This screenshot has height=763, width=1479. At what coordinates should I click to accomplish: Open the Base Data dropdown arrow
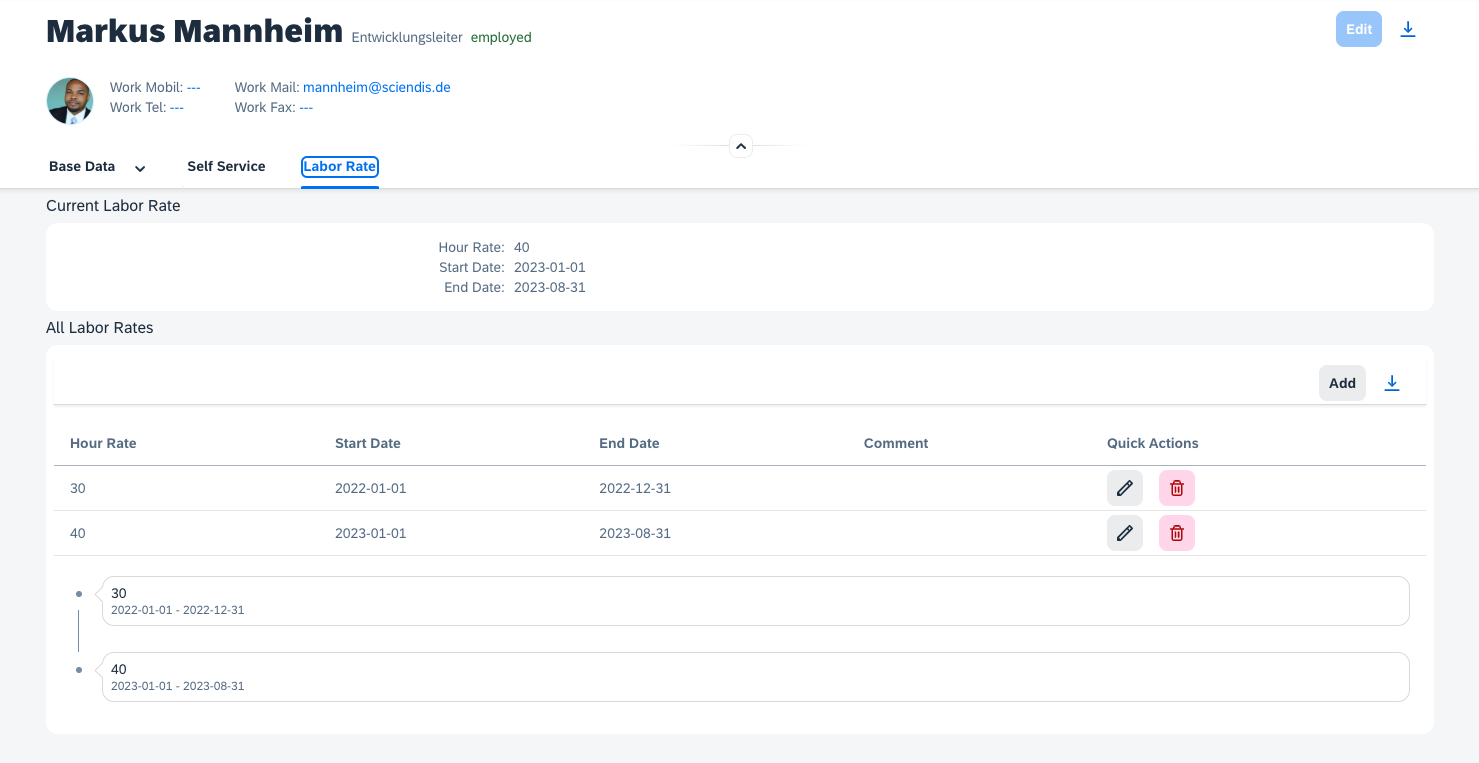pyautogui.click(x=140, y=168)
